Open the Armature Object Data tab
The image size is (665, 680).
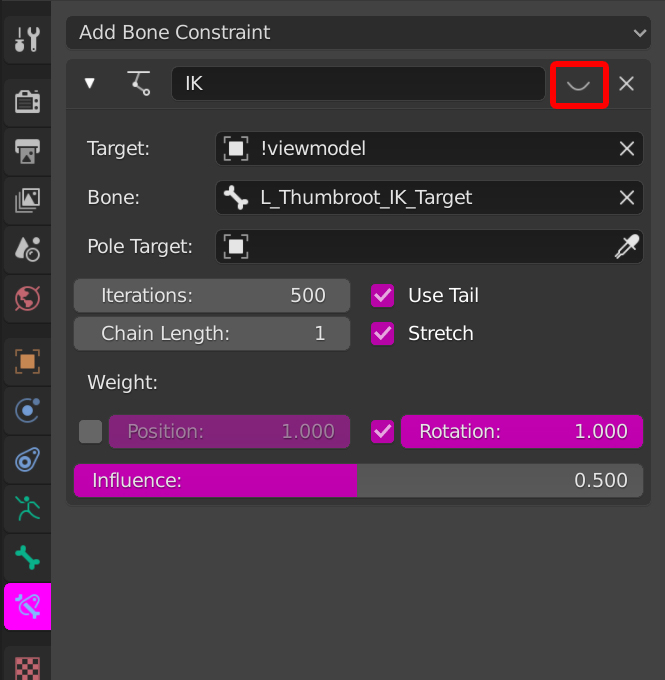(x=27, y=509)
